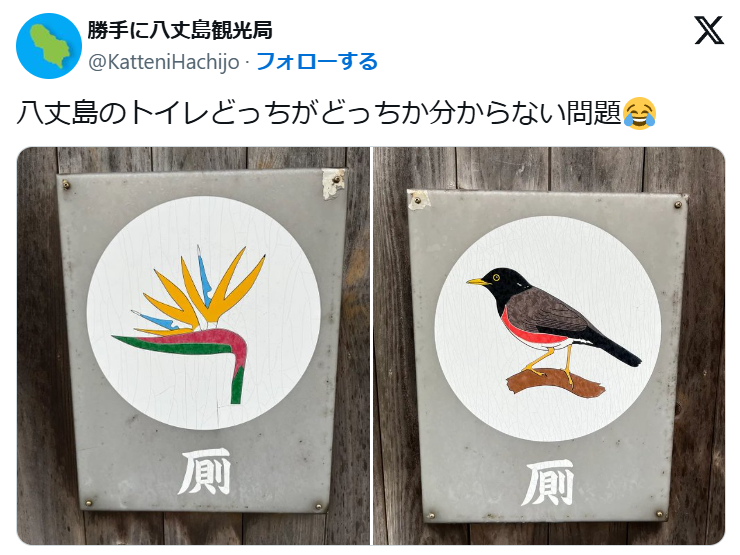Click the 厠 kanji on the bird sign
The image size is (740, 555).
point(548,482)
